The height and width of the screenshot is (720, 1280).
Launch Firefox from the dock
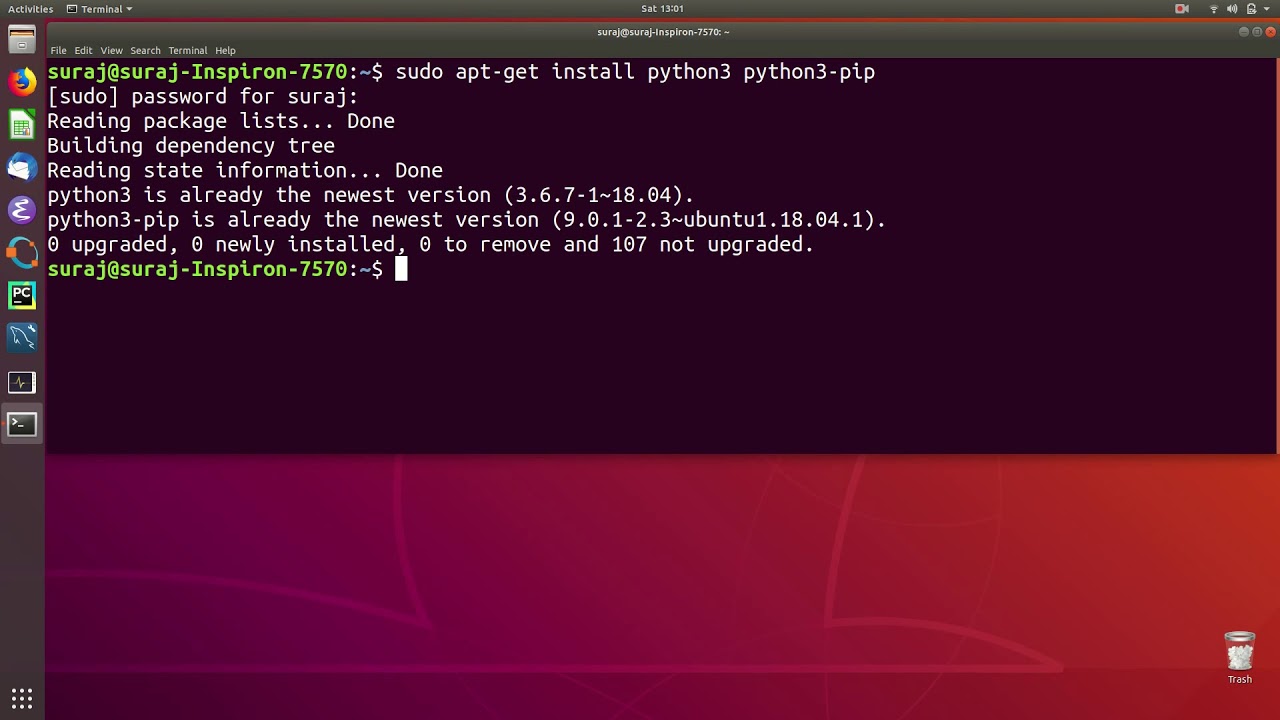pos(21,82)
